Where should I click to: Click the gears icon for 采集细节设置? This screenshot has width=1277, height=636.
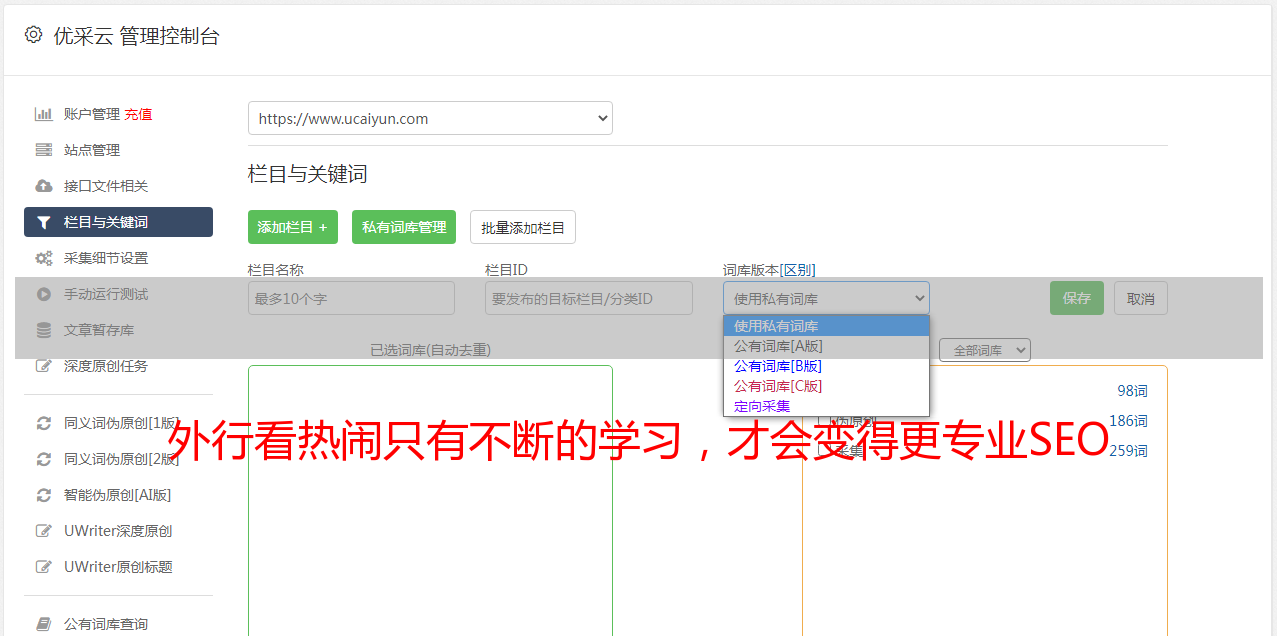pos(43,258)
